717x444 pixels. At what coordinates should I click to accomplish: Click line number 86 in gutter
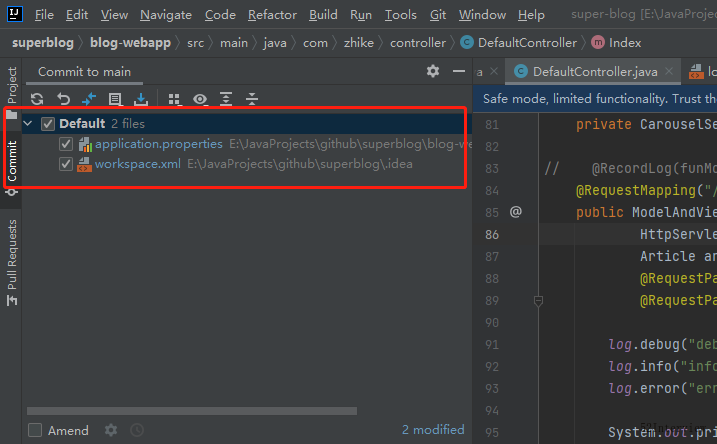click(492, 235)
